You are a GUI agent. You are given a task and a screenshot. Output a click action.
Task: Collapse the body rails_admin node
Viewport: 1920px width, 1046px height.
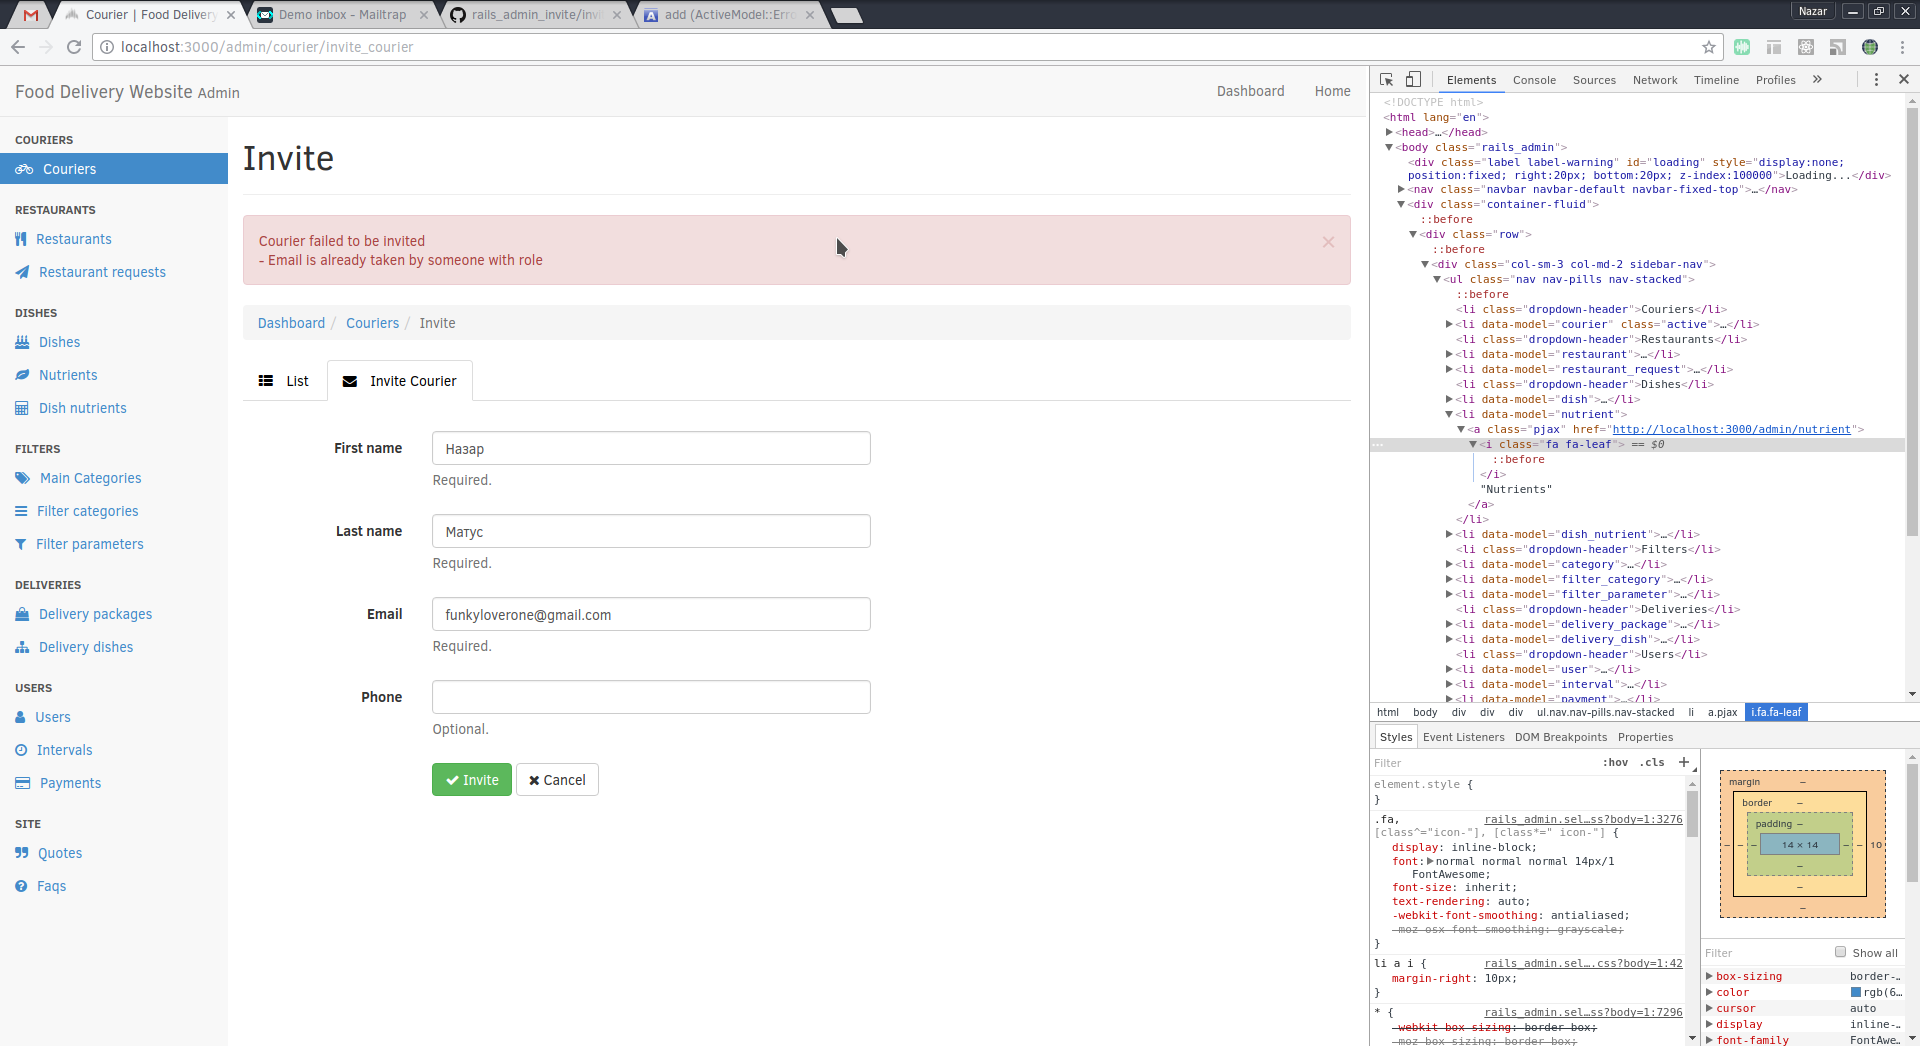coord(1389,147)
